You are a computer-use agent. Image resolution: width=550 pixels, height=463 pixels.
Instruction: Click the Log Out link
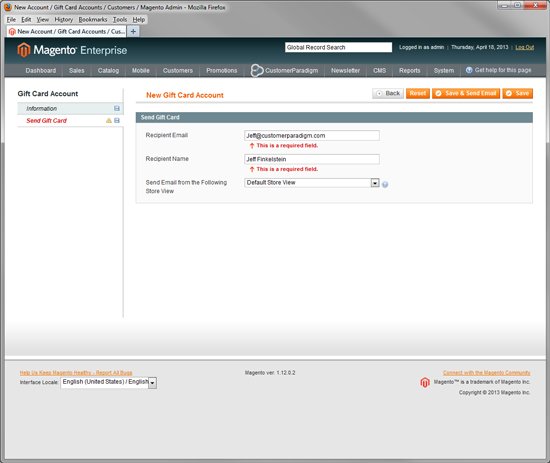click(525, 47)
